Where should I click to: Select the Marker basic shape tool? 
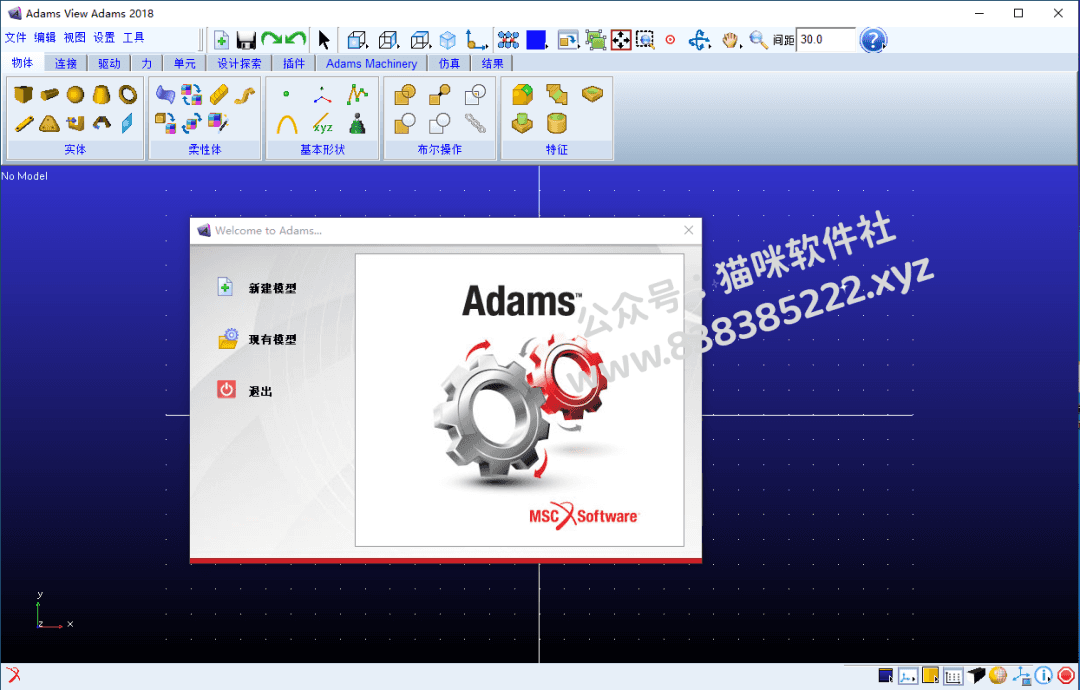(x=322, y=94)
